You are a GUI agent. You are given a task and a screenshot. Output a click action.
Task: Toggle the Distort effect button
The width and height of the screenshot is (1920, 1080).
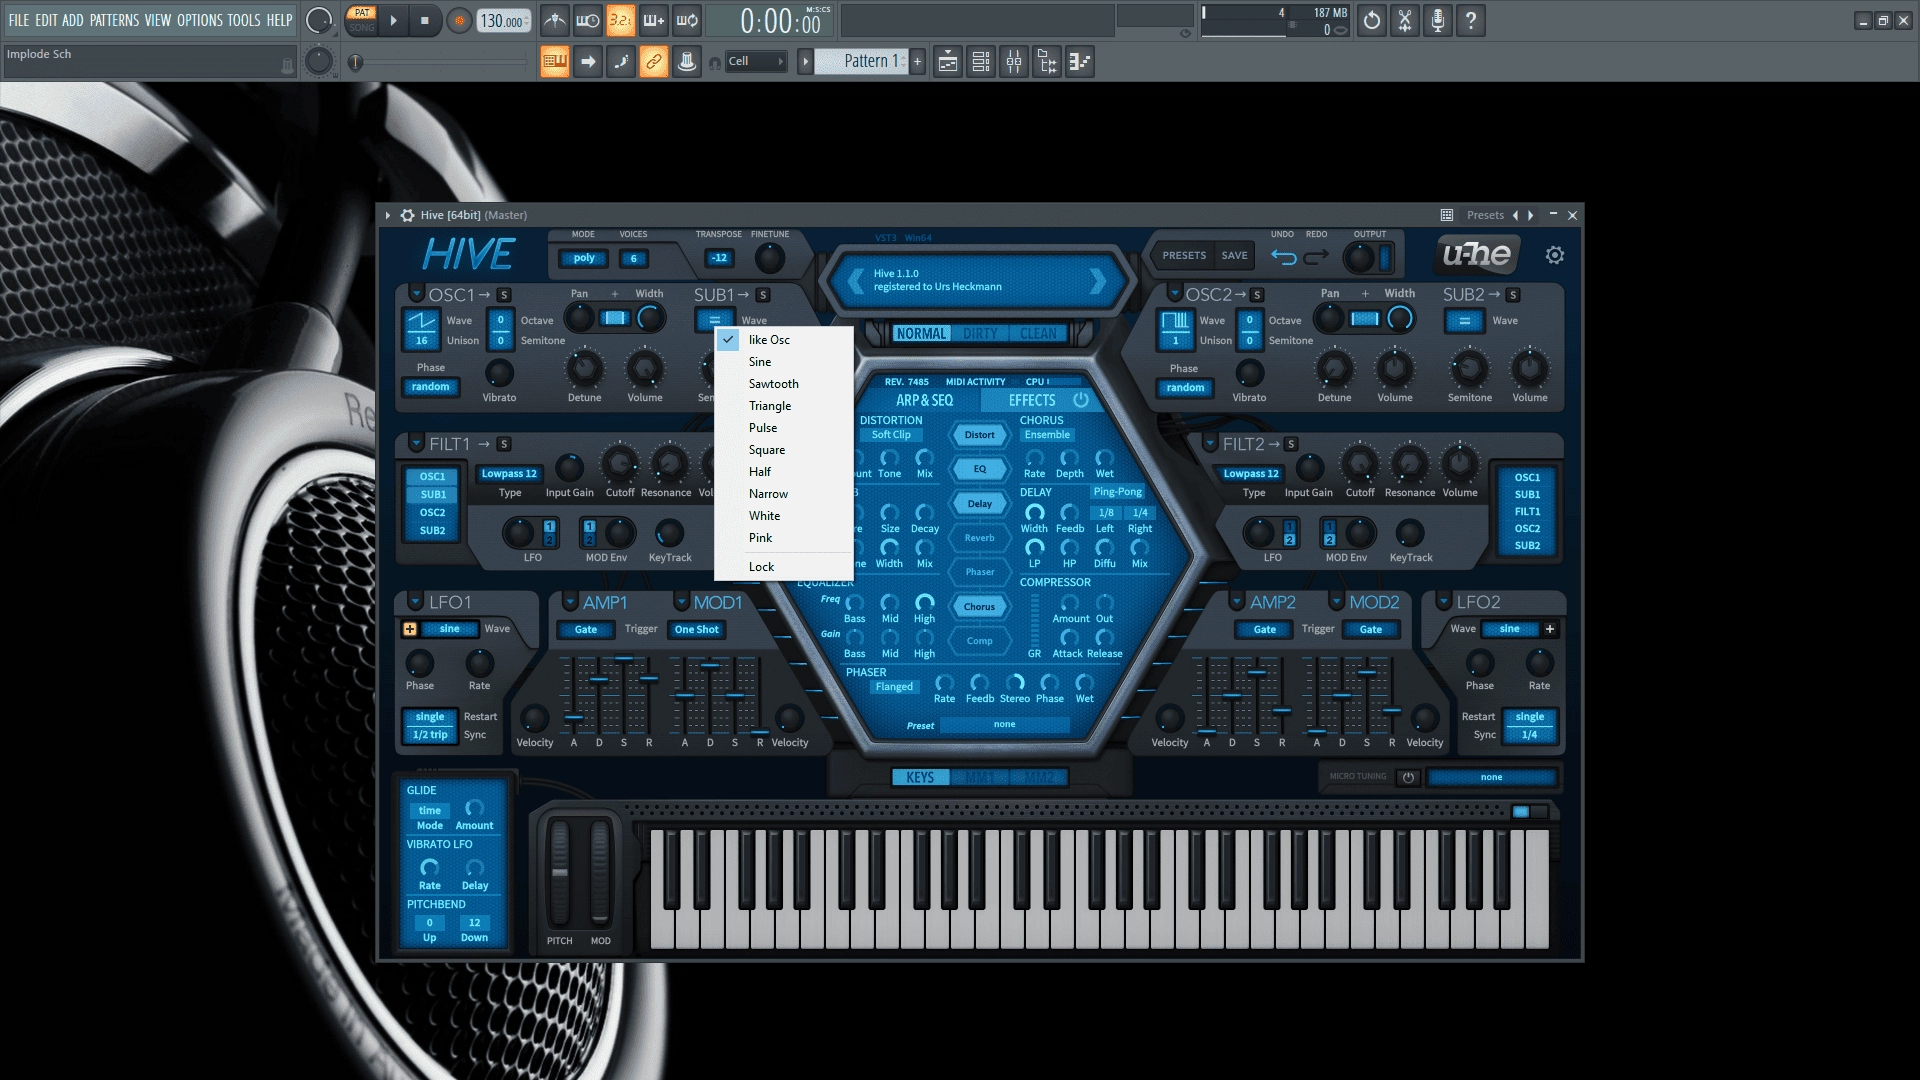tap(980, 435)
